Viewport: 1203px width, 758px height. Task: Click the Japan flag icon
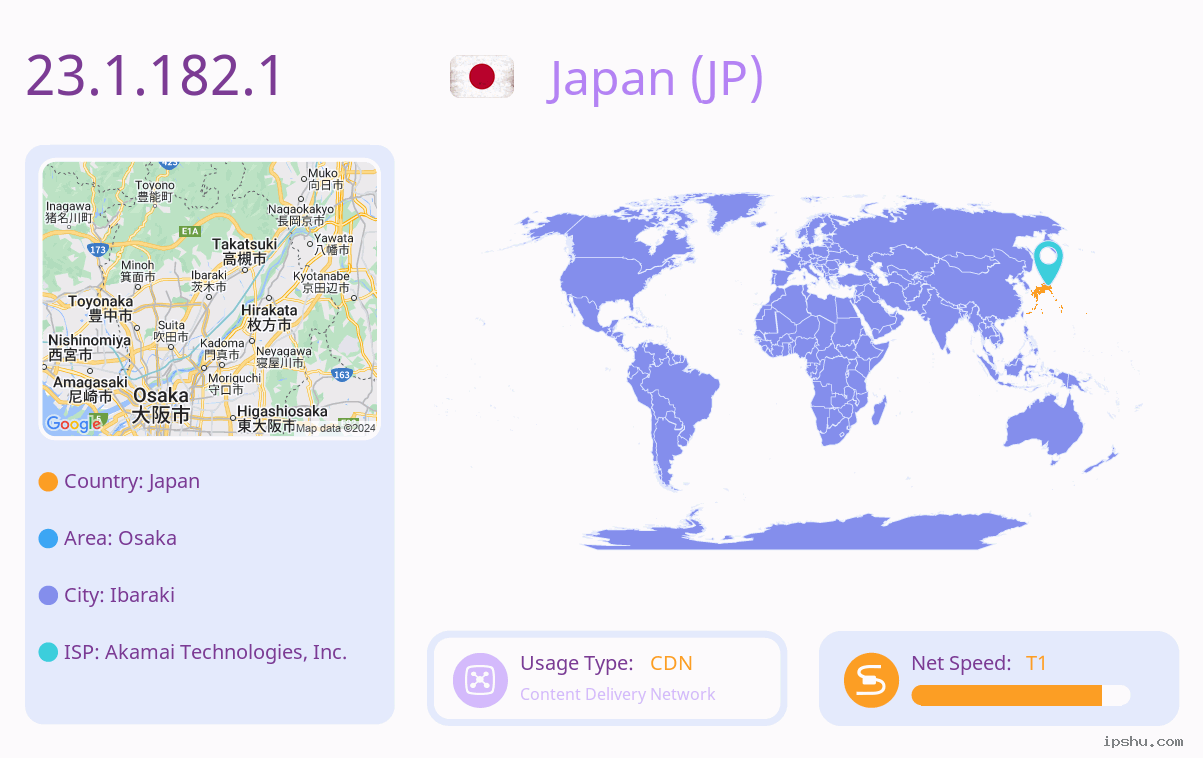coord(482,77)
